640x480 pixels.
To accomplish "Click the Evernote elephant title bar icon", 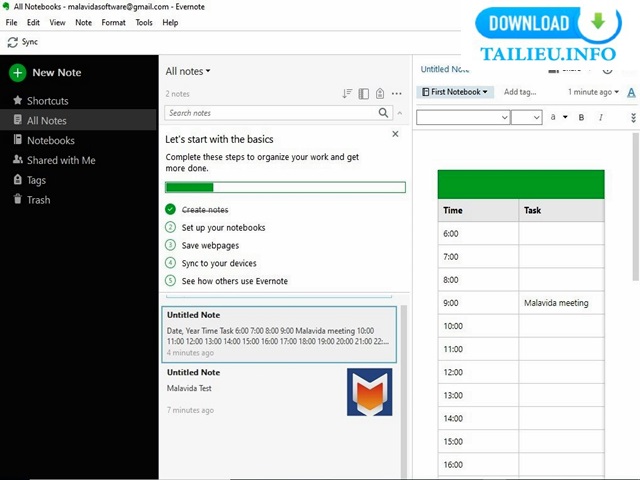I will pyautogui.click(x=6, y=6).
